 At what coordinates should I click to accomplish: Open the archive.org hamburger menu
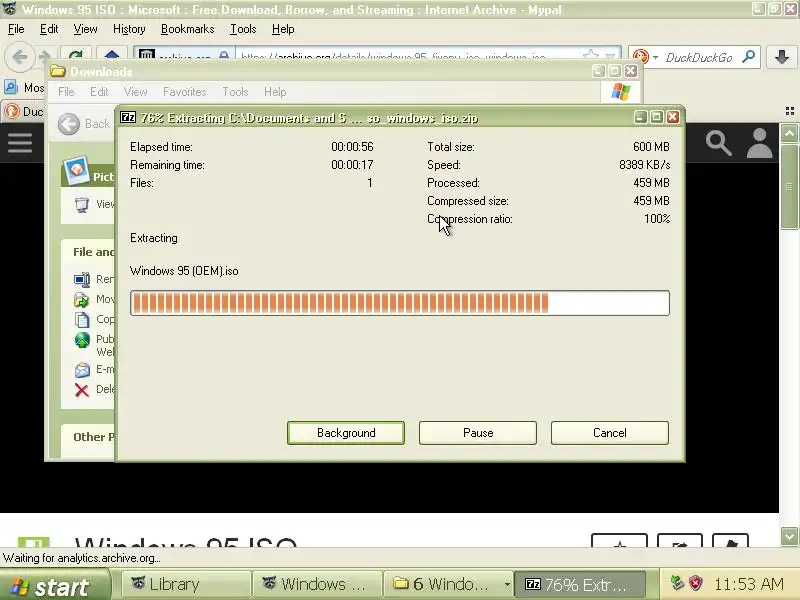pos(20,143)
